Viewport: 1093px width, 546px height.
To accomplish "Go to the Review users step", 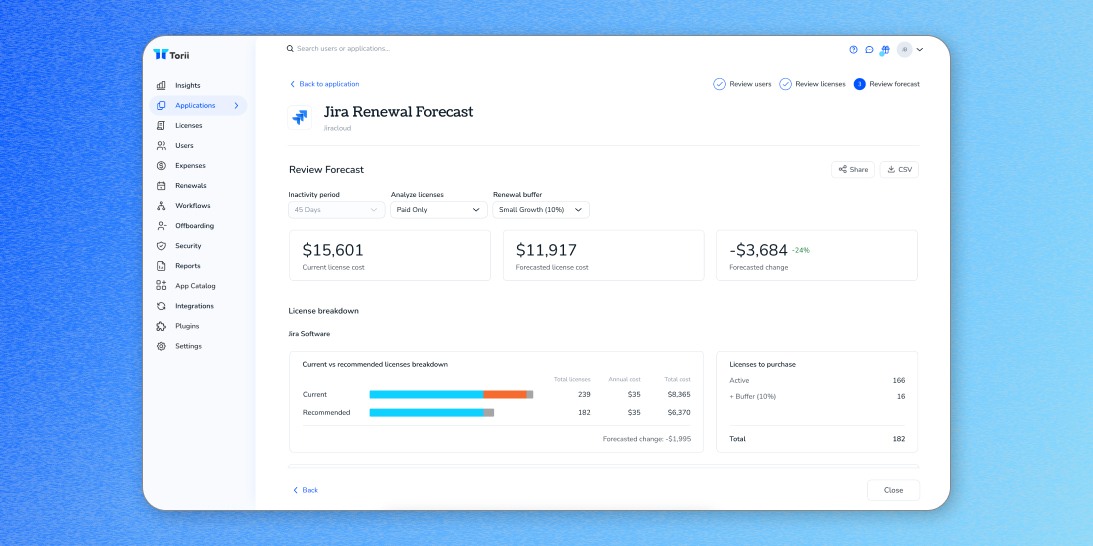I will point(742,84).
